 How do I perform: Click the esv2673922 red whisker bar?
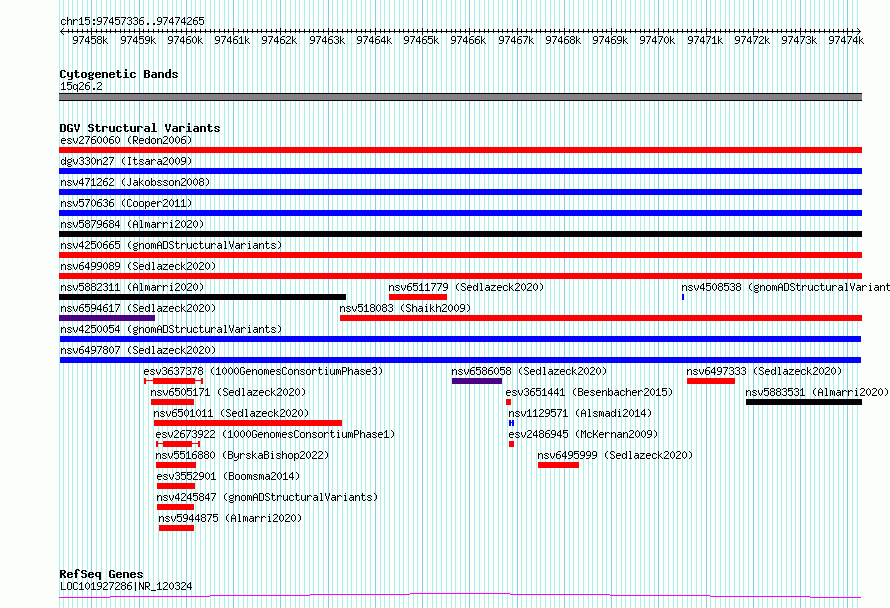178,444
